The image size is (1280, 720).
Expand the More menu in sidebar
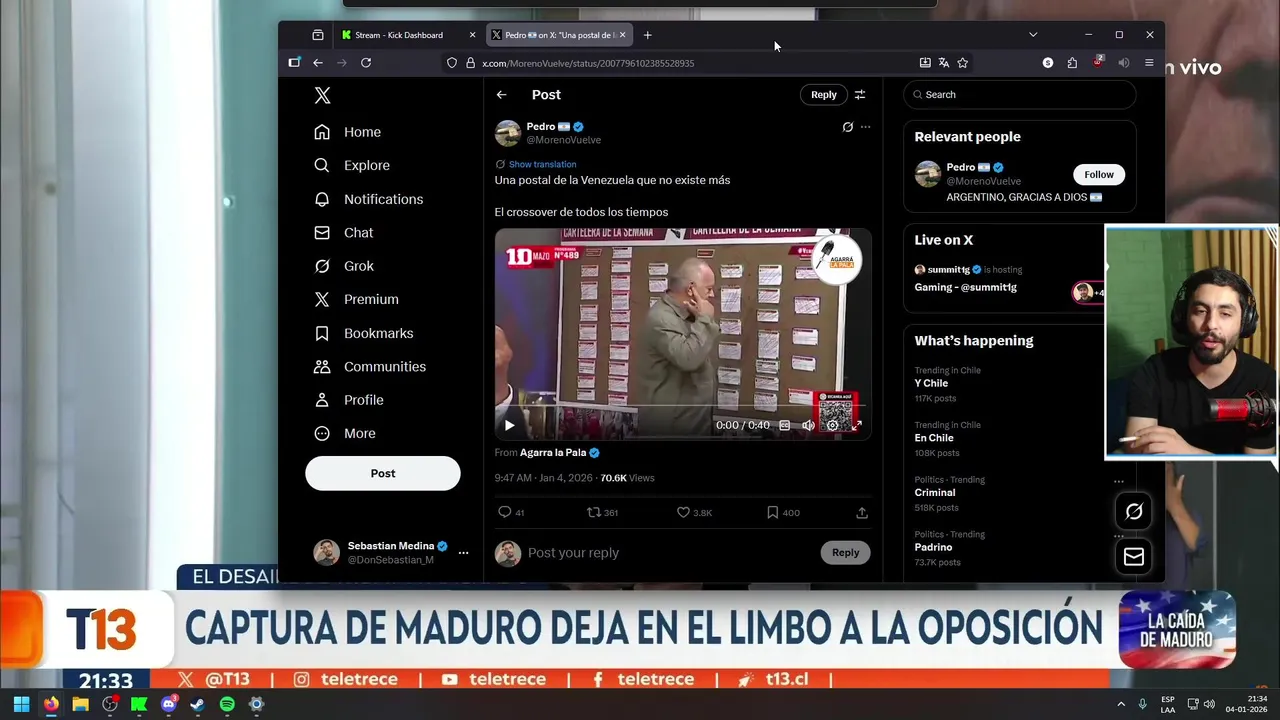[344, 433]
